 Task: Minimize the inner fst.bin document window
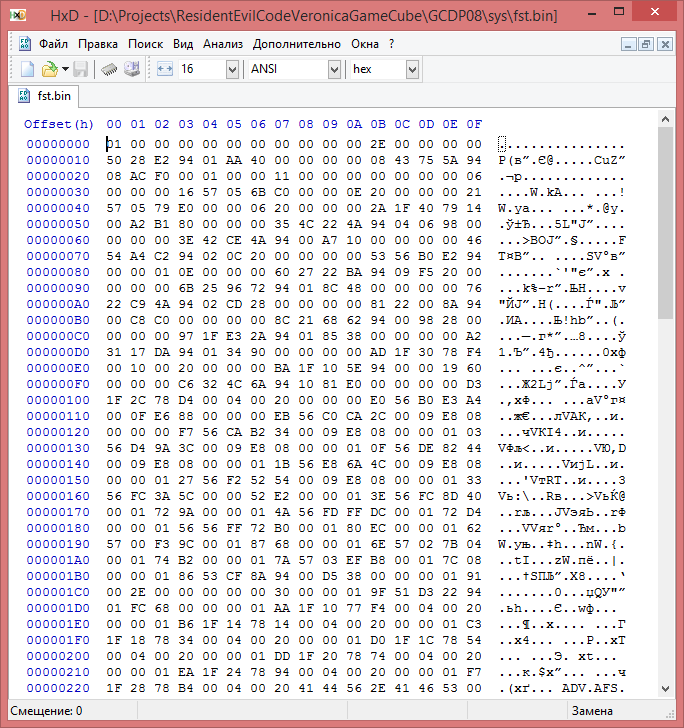(x=628, y=45)
